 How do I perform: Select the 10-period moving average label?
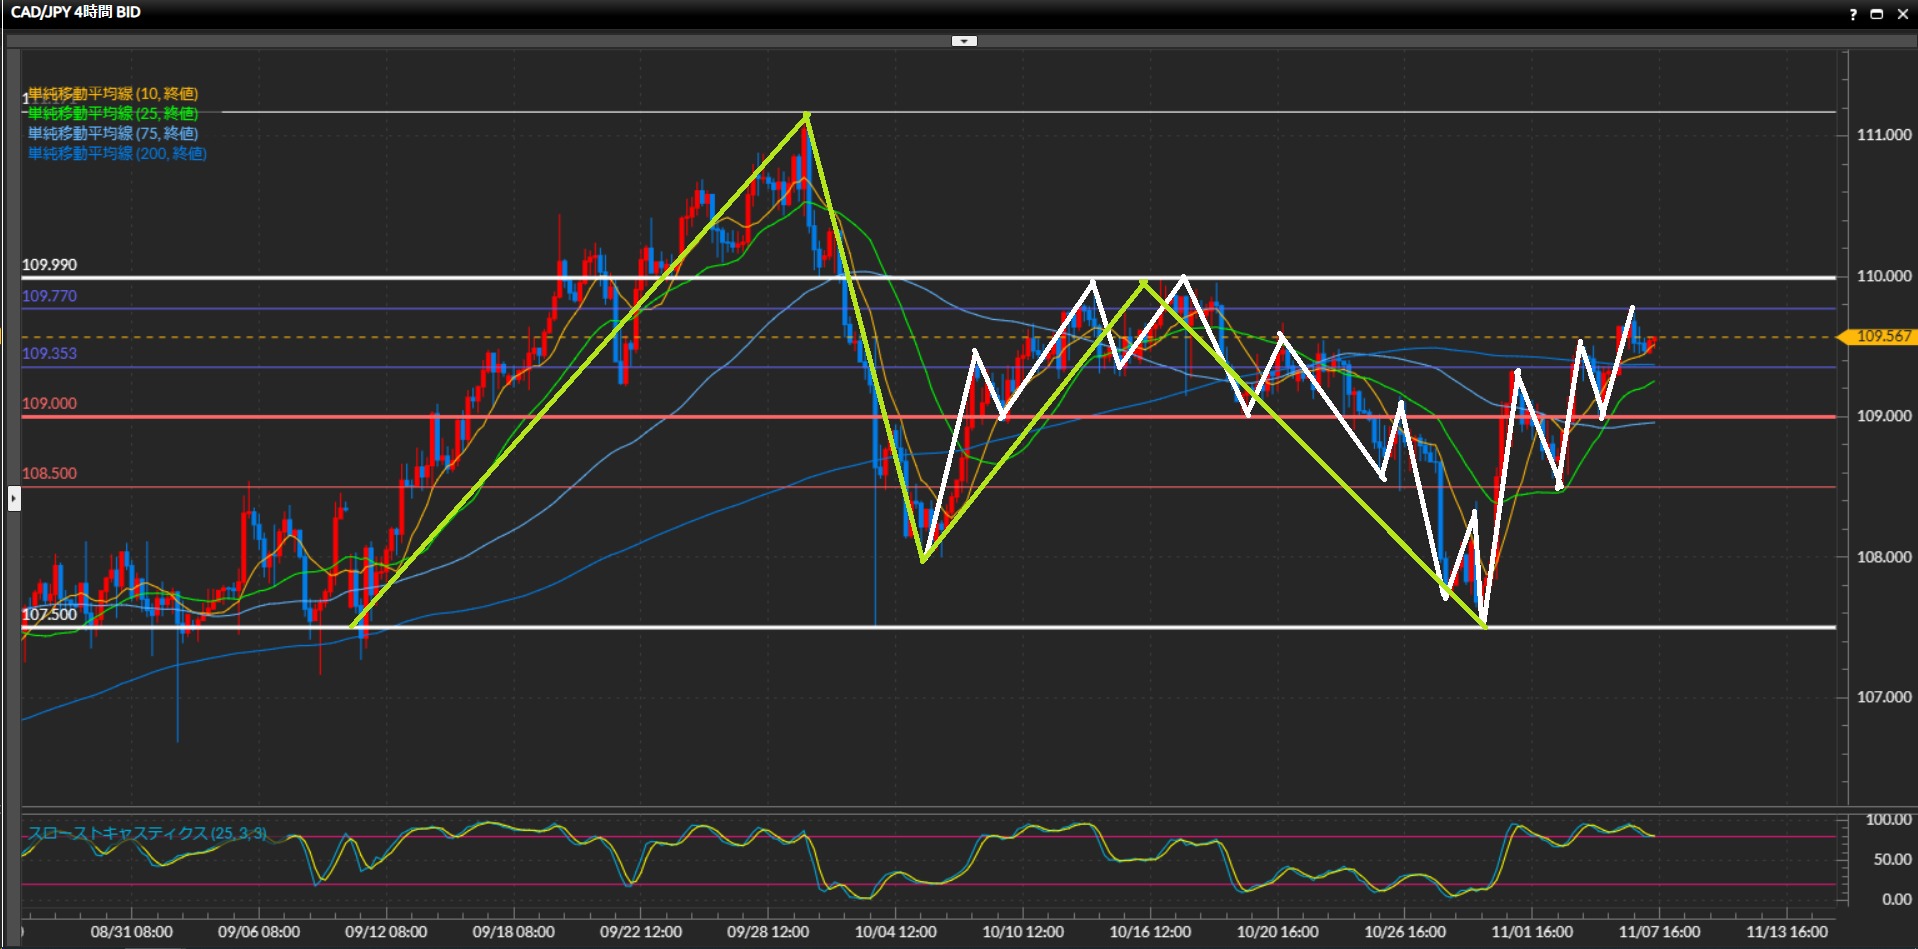113,94
